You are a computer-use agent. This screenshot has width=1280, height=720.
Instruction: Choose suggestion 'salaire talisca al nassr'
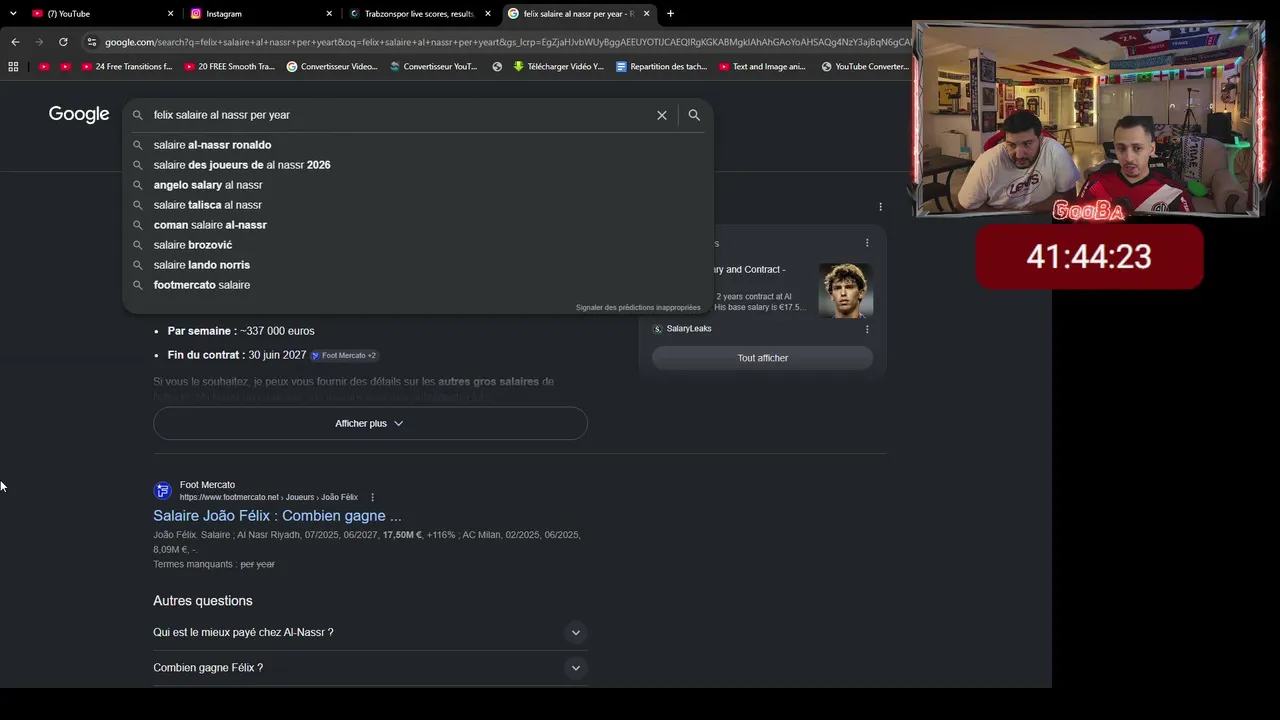418,205
